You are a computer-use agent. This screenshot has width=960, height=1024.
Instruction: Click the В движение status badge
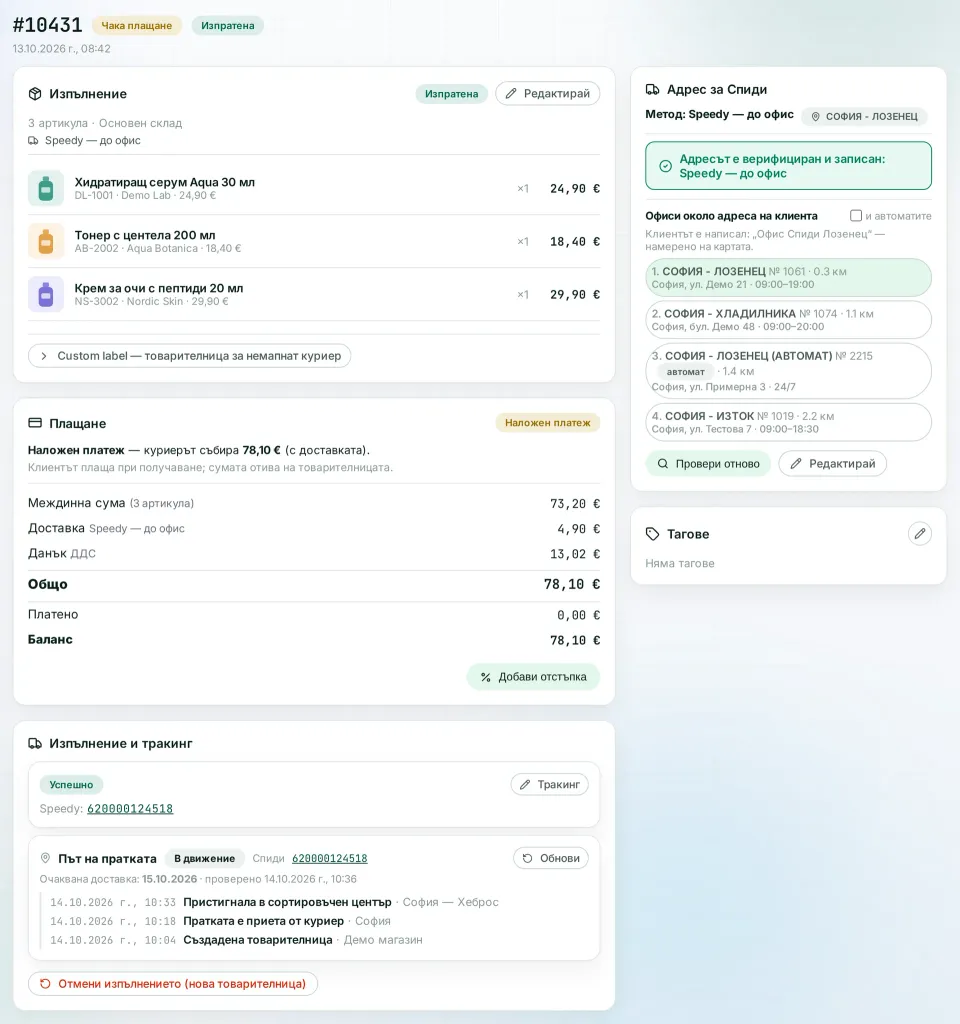coord(204,858)
